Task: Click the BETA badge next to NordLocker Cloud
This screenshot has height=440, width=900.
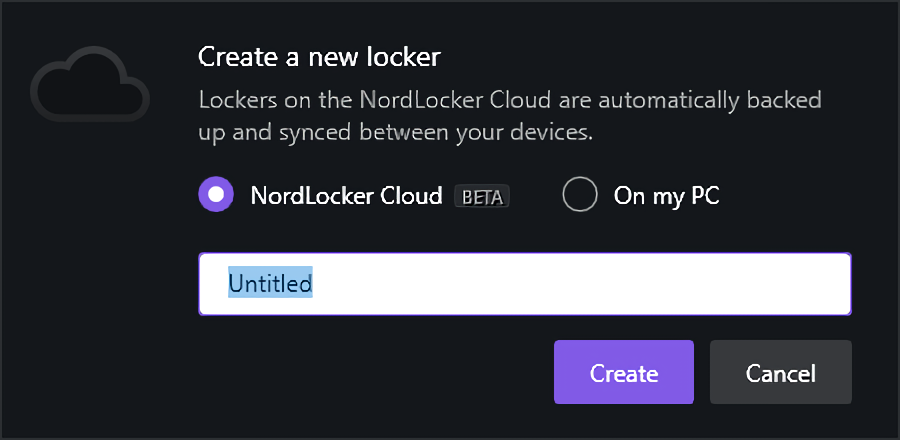Action: [x=482, y=196]
